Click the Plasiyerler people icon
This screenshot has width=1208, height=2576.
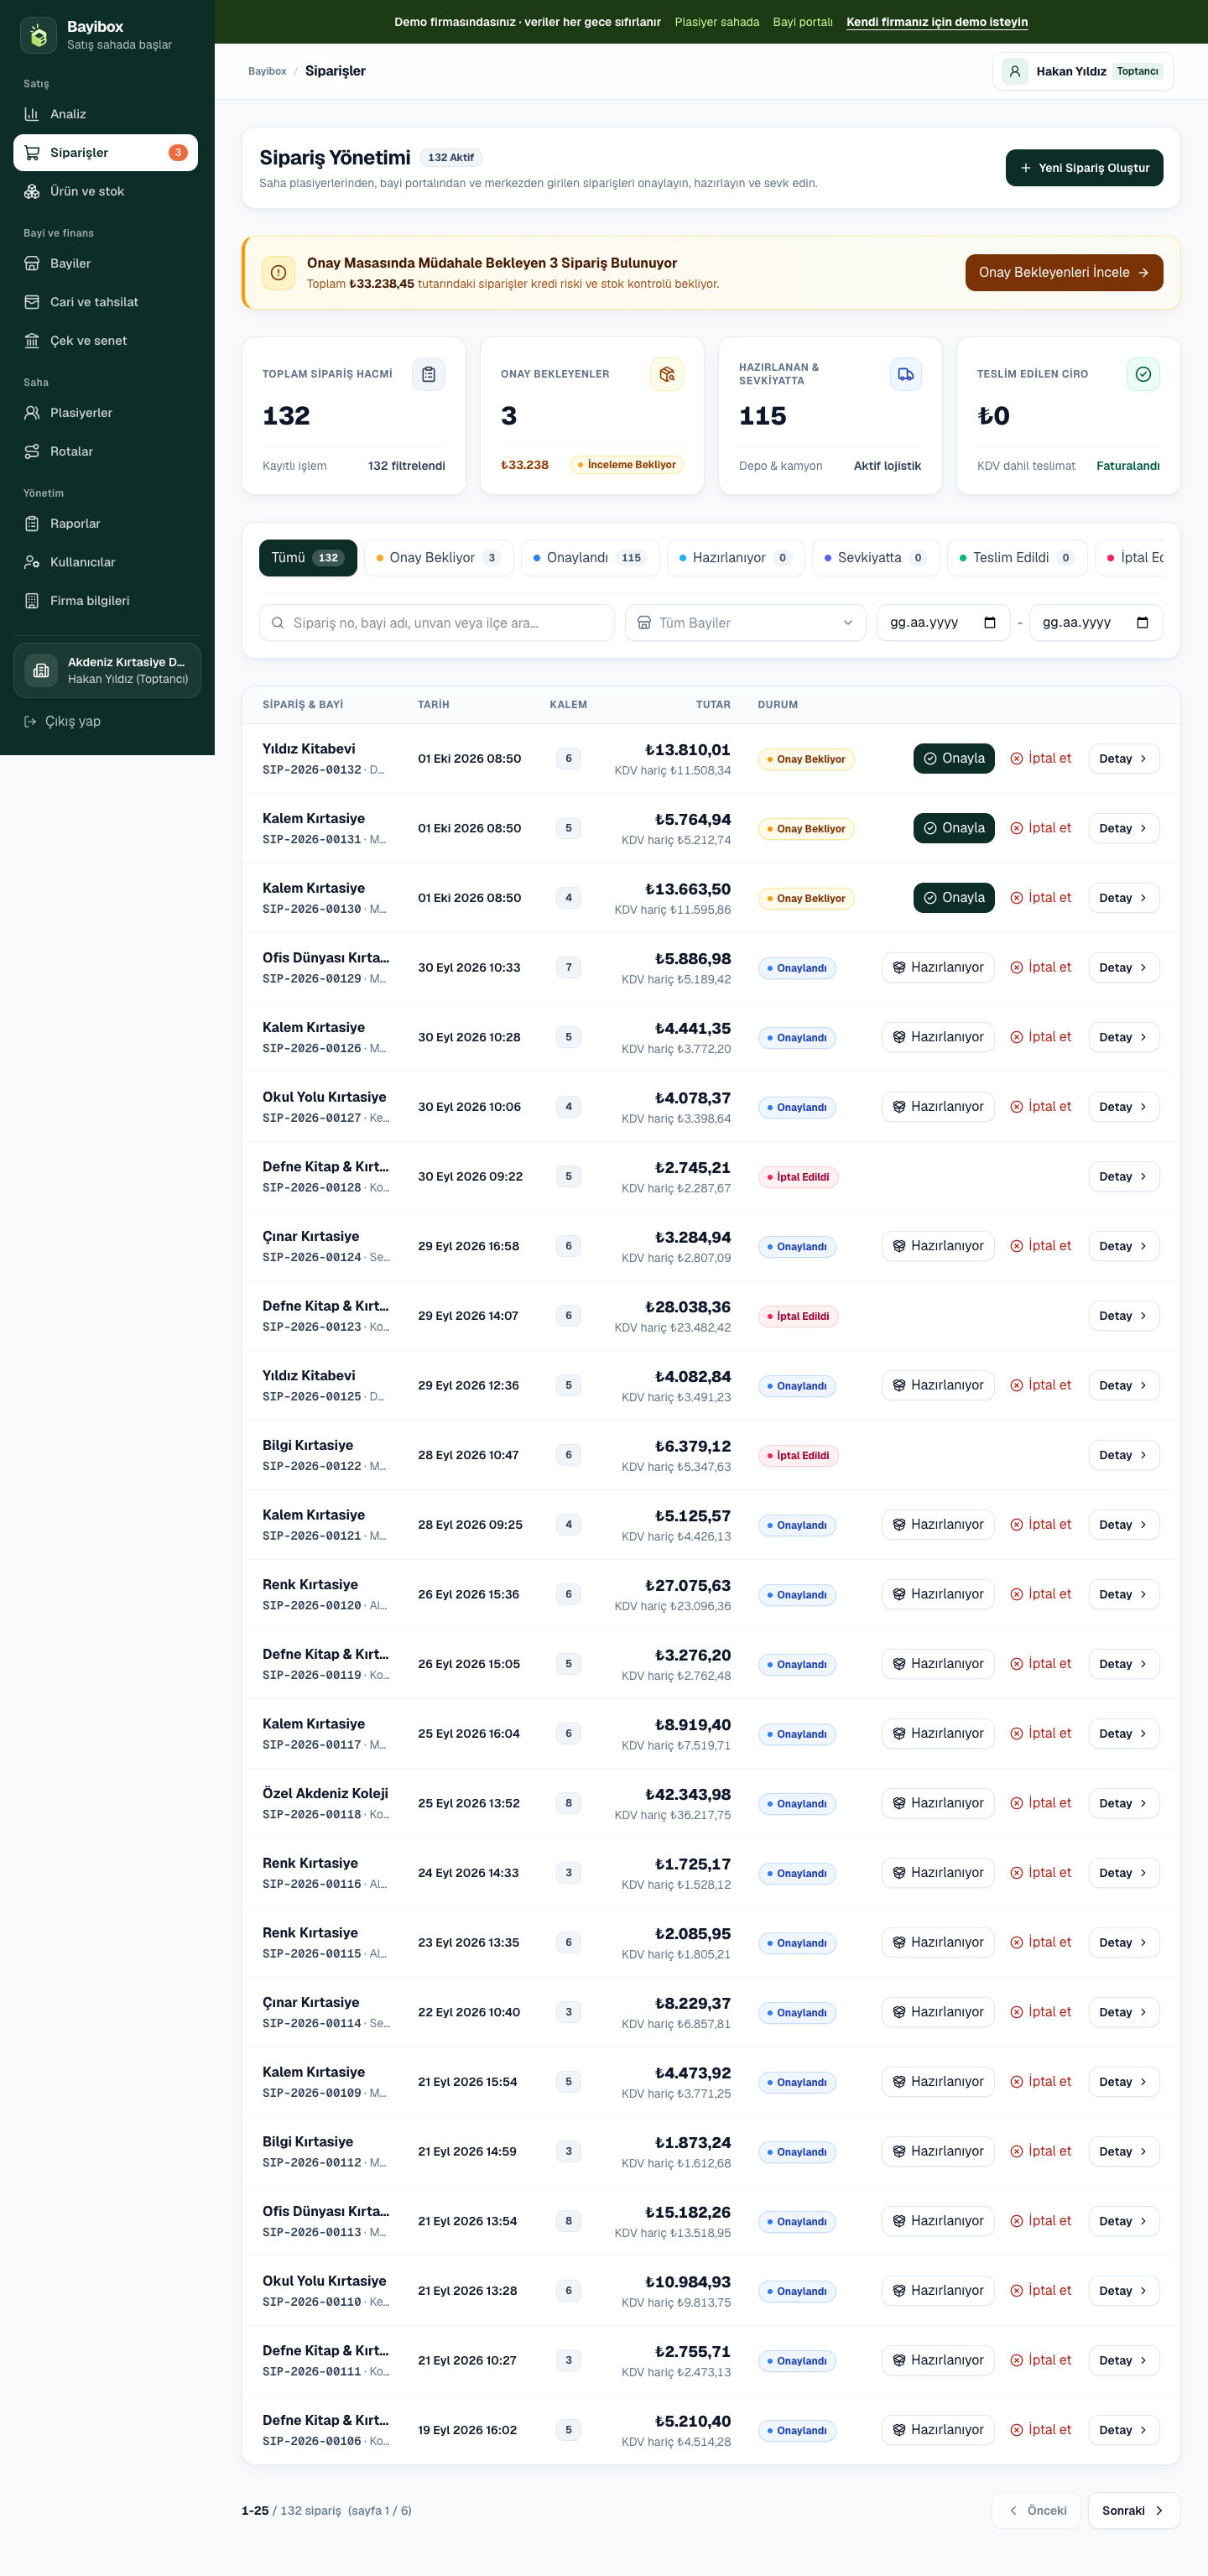[x=32, y=413]
